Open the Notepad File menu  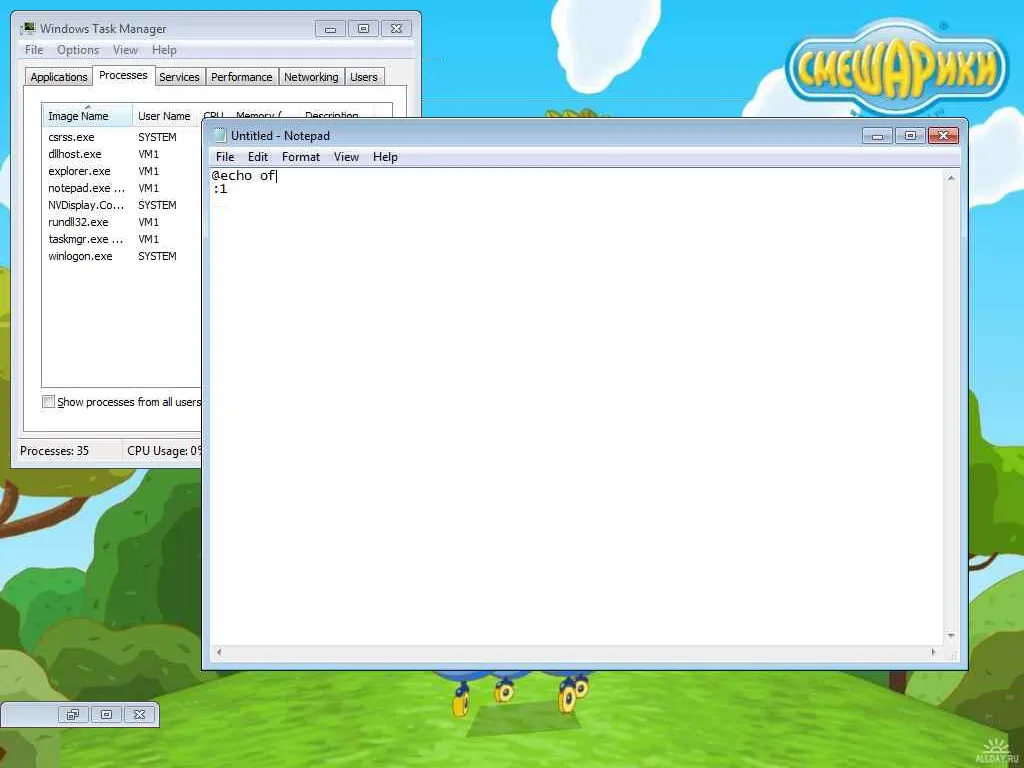[x=225, y=157]
